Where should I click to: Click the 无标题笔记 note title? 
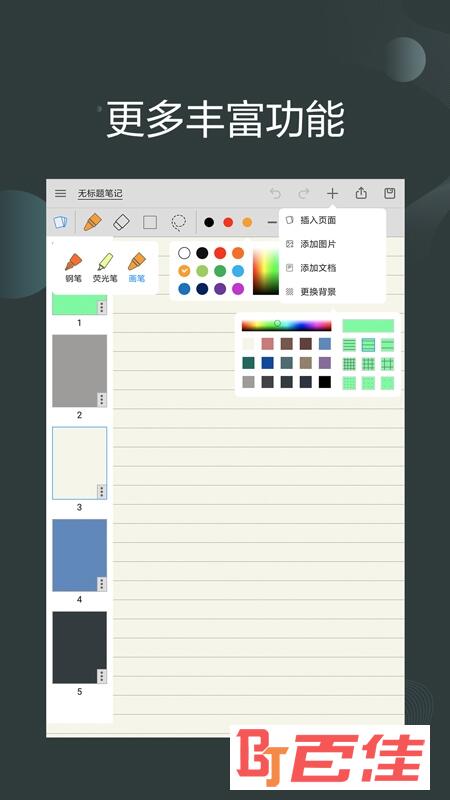pyautogui.click(x=100, y=193)
